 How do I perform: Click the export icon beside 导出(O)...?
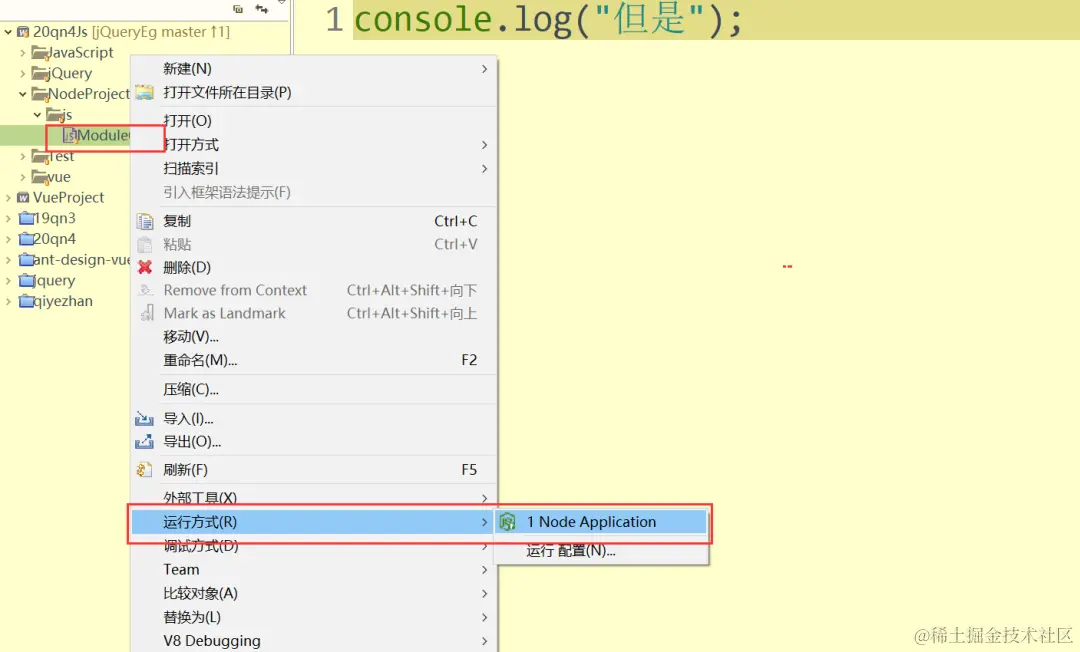click(145, 441)
